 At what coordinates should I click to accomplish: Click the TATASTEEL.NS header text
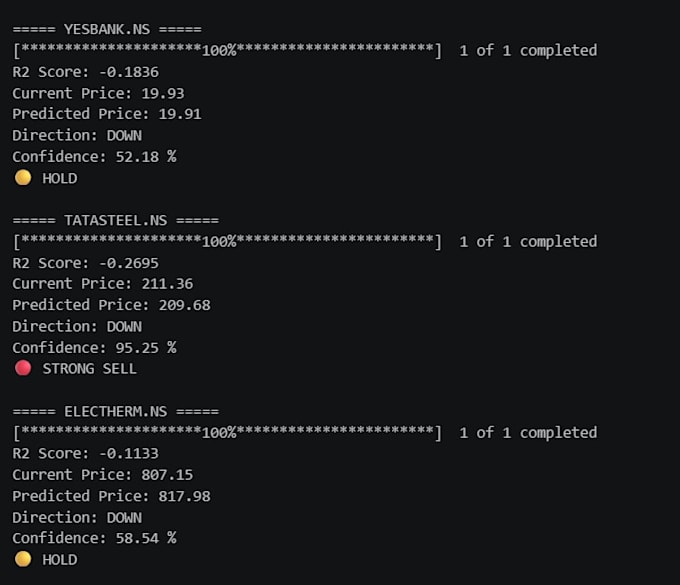point(115,220)
